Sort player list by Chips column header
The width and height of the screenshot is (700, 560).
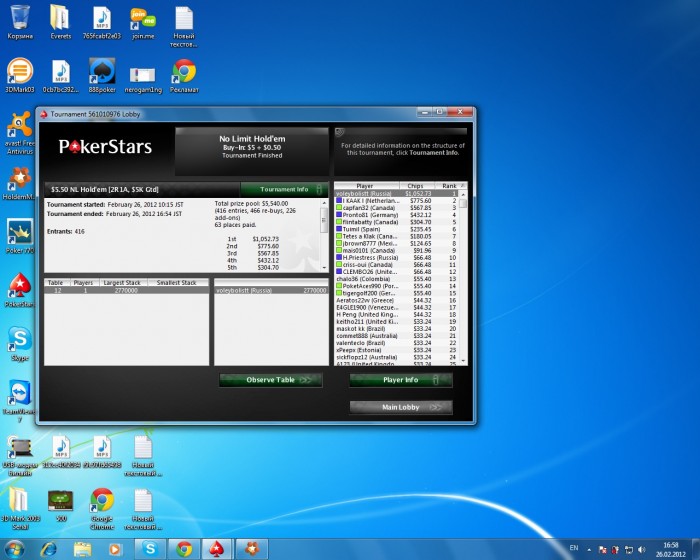[x=415, y=186]
